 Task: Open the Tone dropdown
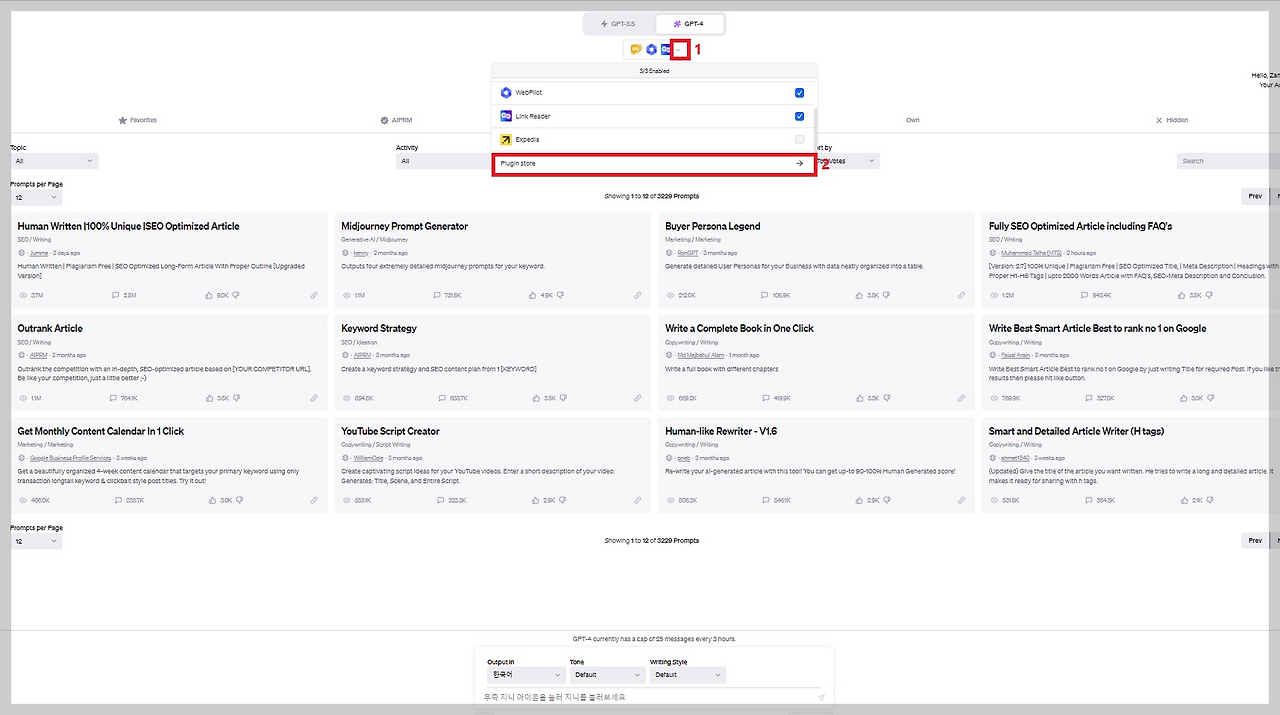coord(607,675)
